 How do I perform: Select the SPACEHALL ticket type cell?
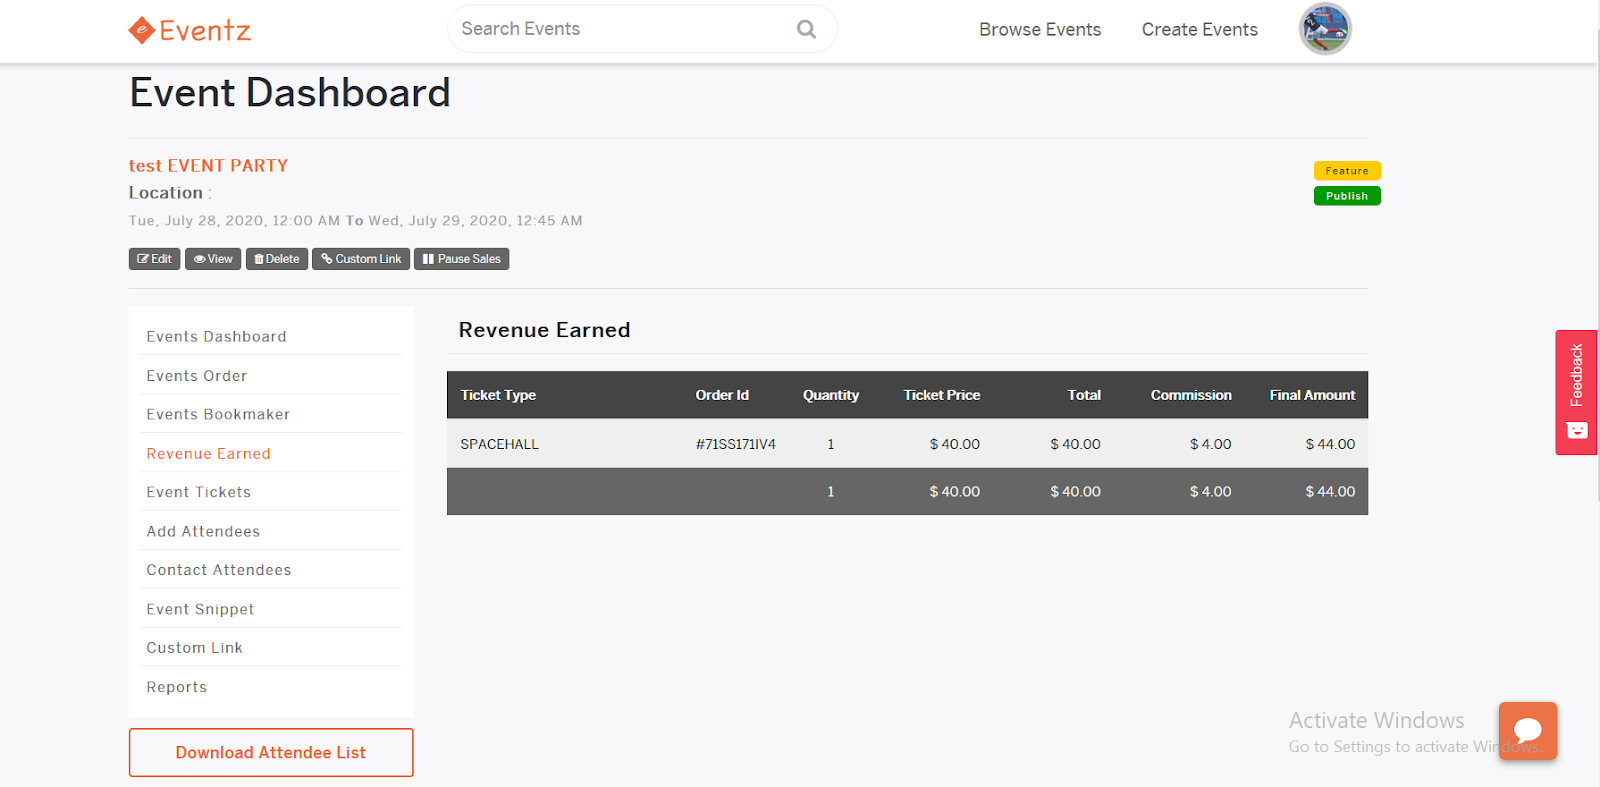499,444
